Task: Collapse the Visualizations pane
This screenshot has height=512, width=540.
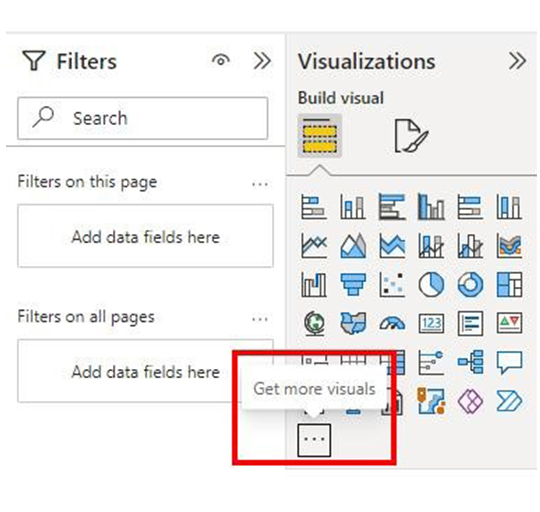Action: click(x=517, y=61)
